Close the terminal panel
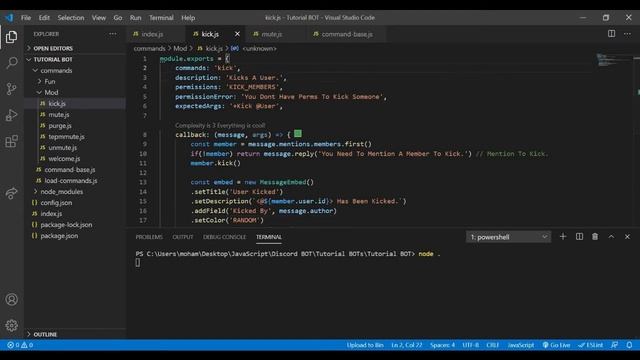 (x=627, y=237)
